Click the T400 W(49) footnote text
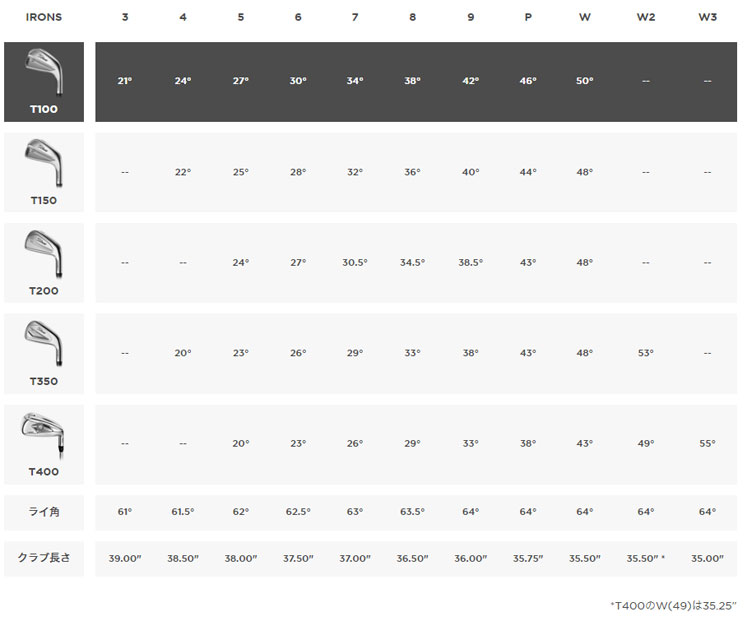This screenshot has width=750, height=636. (675, 605)
